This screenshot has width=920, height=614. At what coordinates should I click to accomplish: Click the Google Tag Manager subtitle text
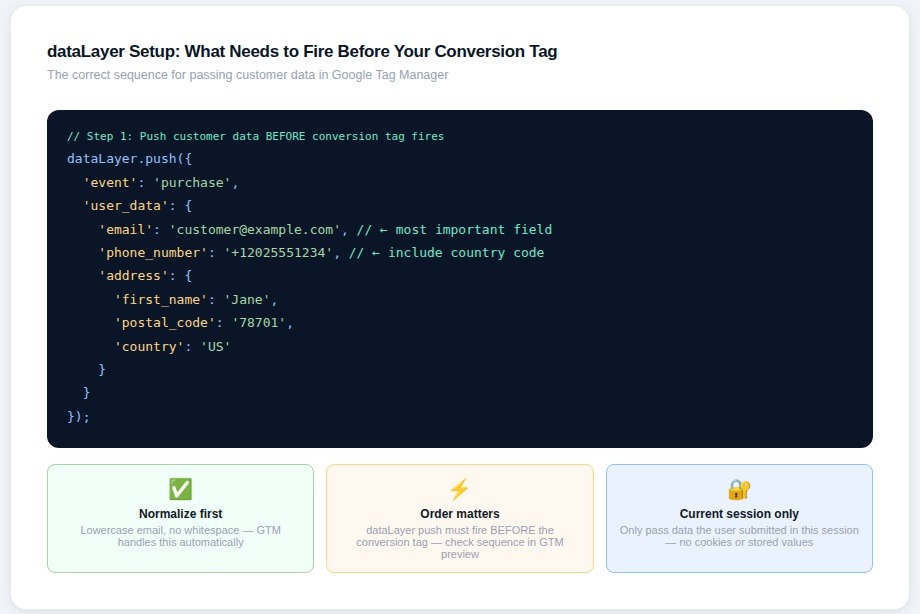247,75
